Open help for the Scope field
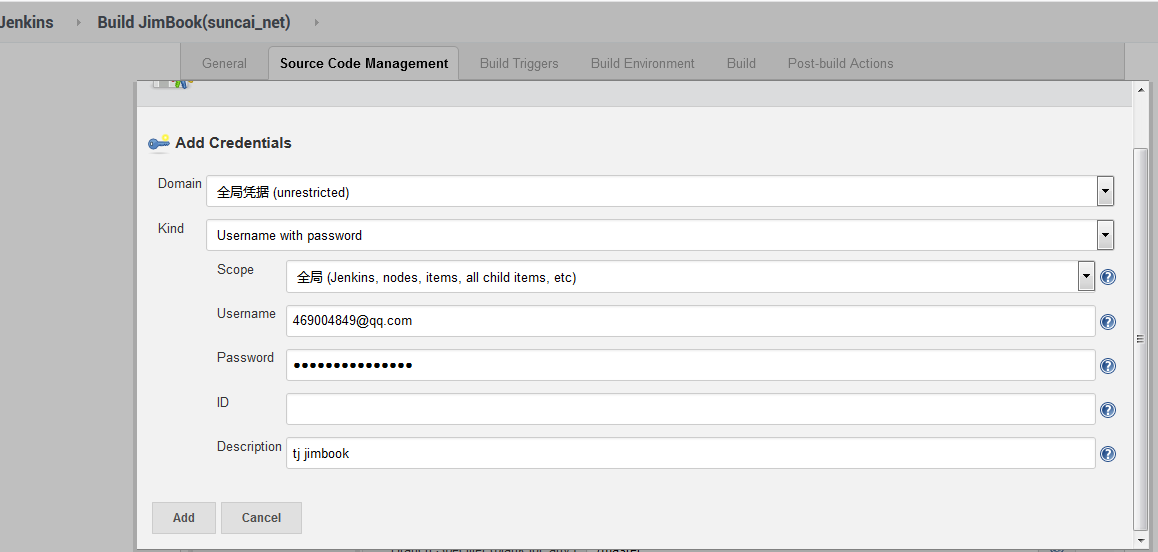The width and height of the screenshot is (1158, 552). pos(1107,277)
